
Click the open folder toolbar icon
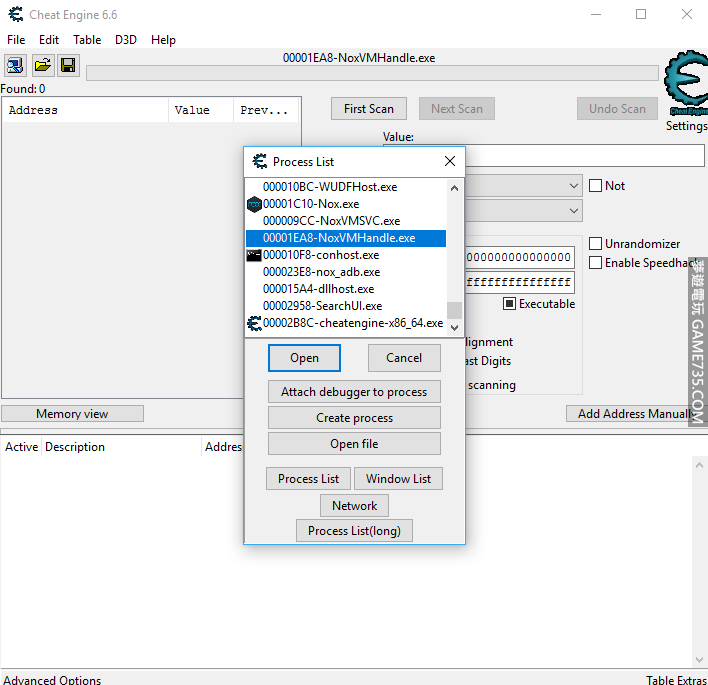[x=42, y=66]
